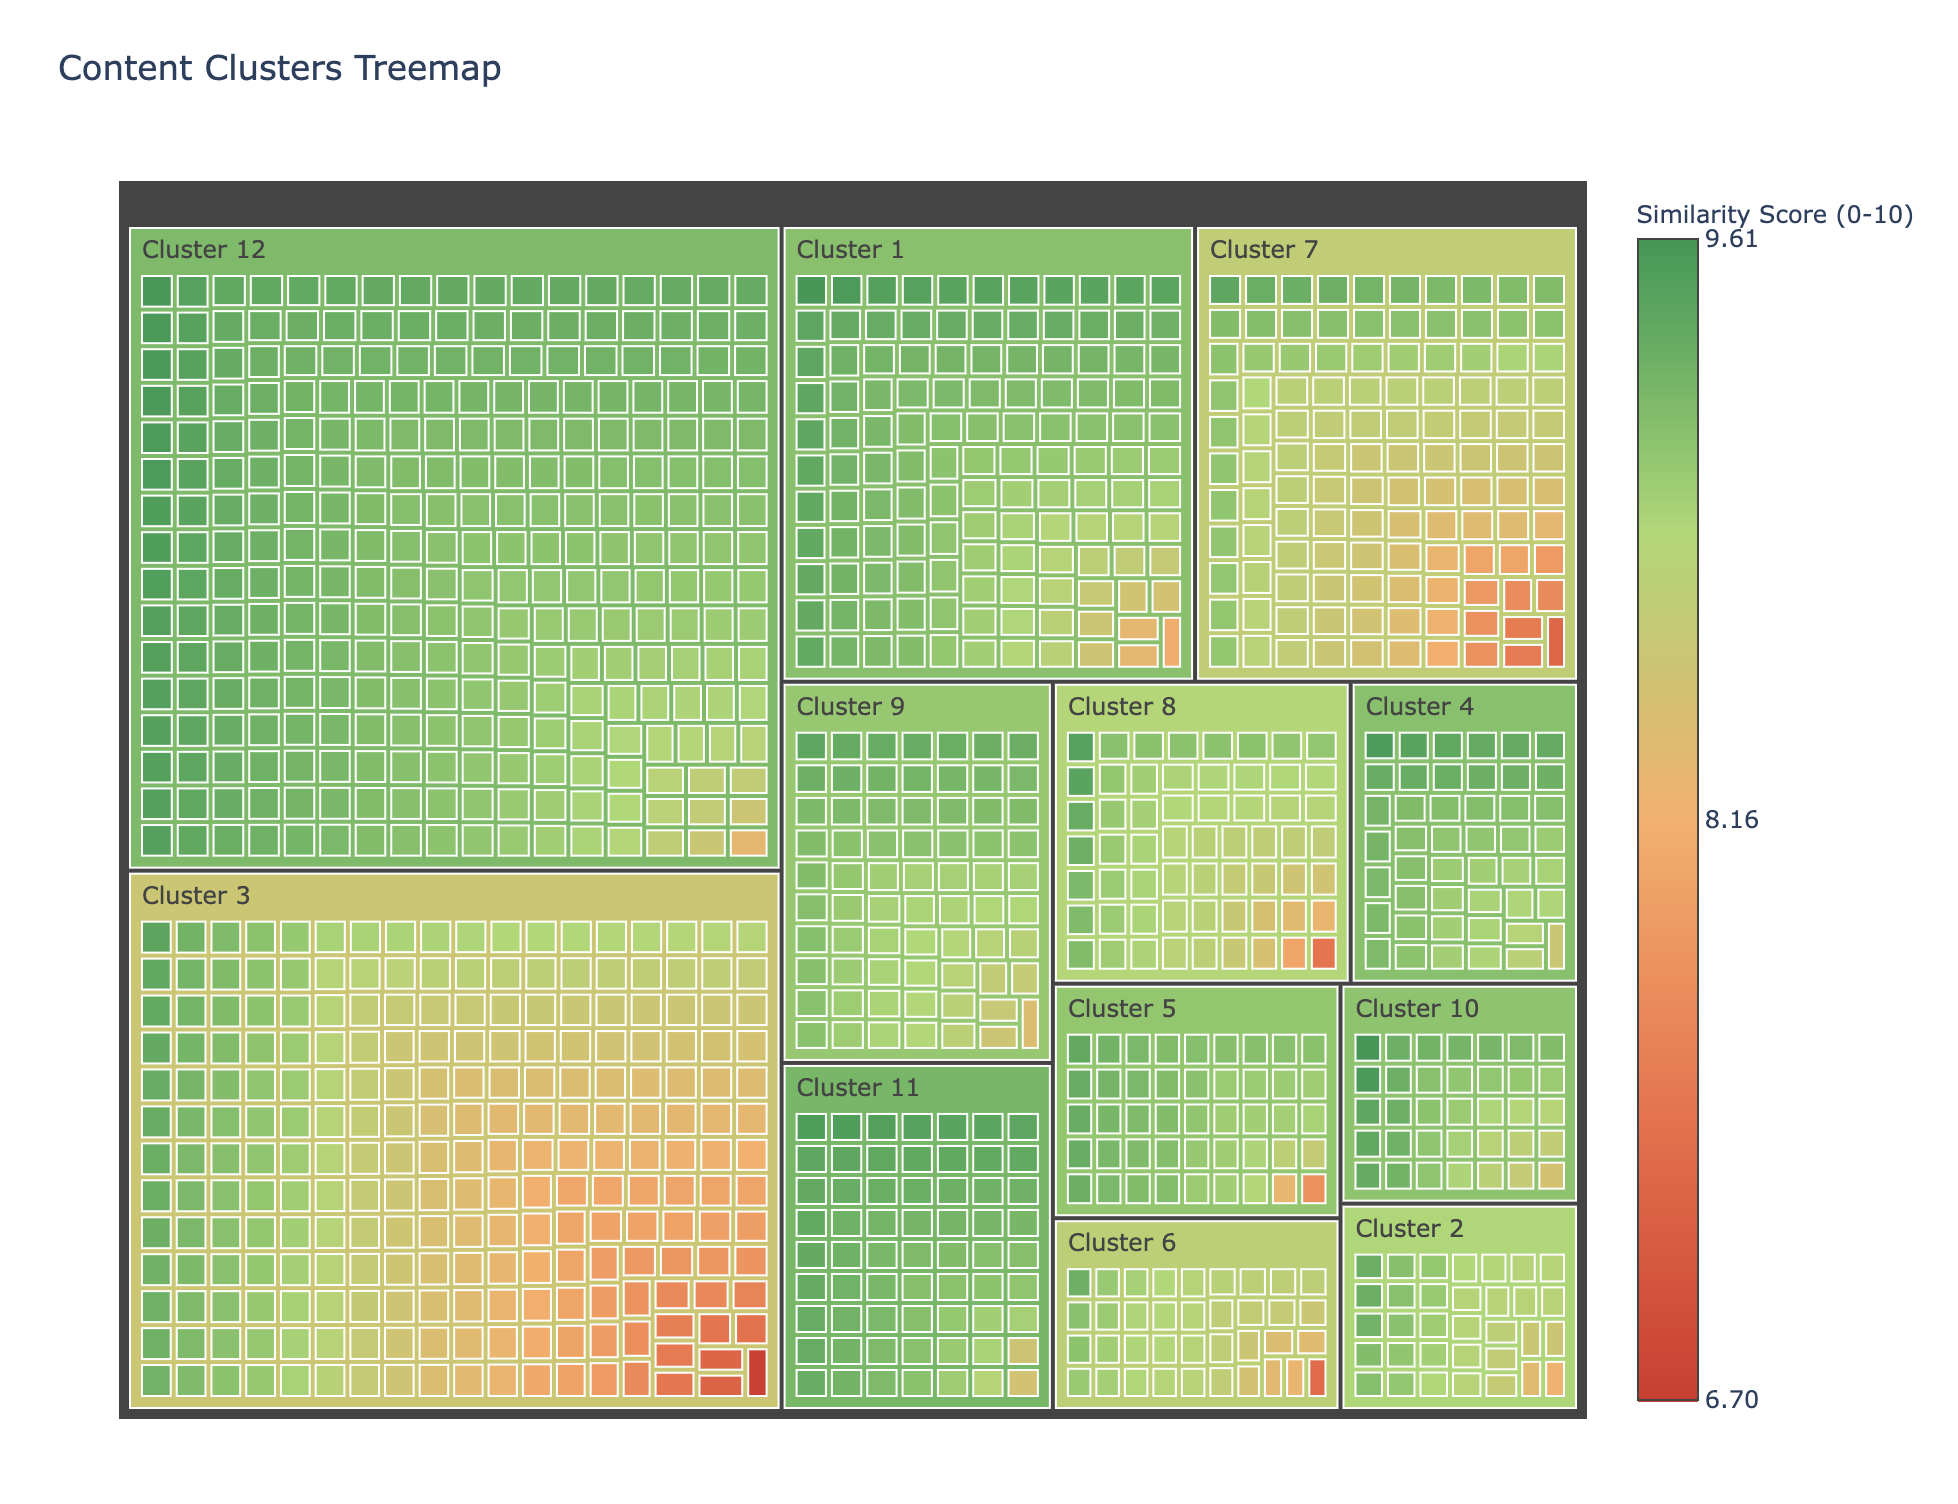
Task: Click the 8.16 colorbar tick label
Action: [1729, 820]
